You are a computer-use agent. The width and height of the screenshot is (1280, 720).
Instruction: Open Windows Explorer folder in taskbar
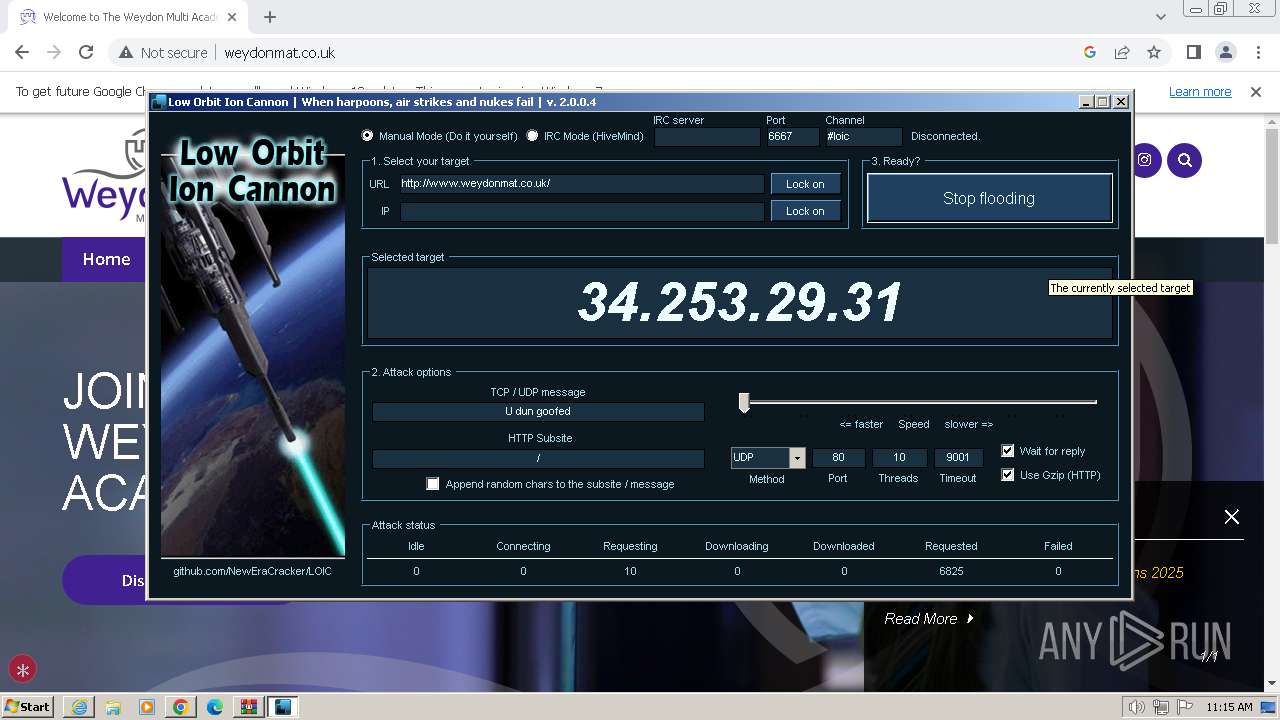click(x=112, y=707)
